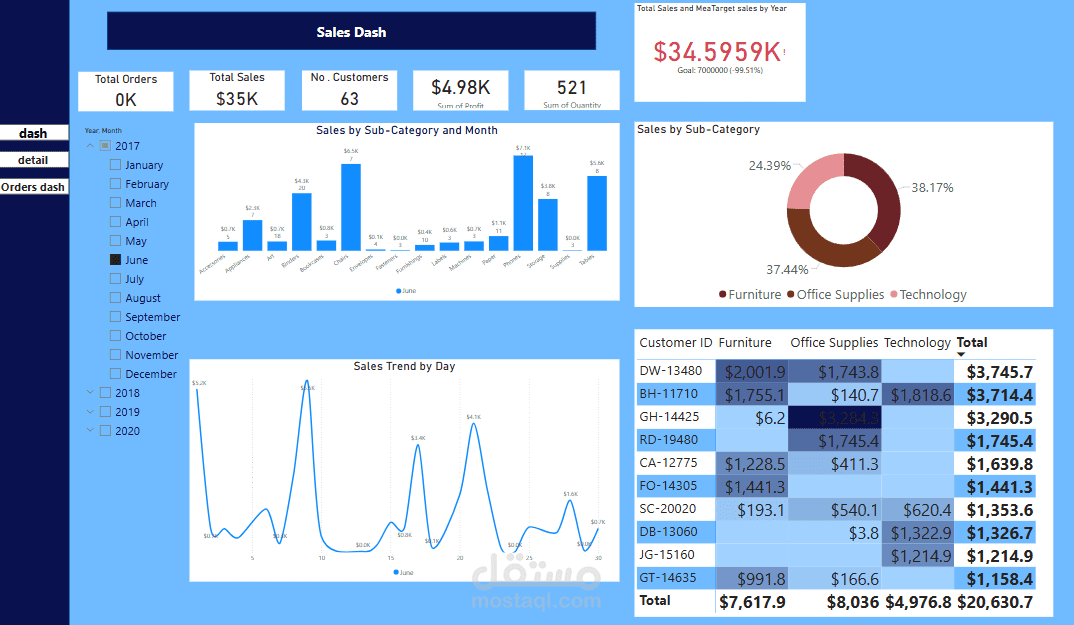Collapse the 2017 year node
This screenshot has height=625, width=1074.
pos(90,146)
